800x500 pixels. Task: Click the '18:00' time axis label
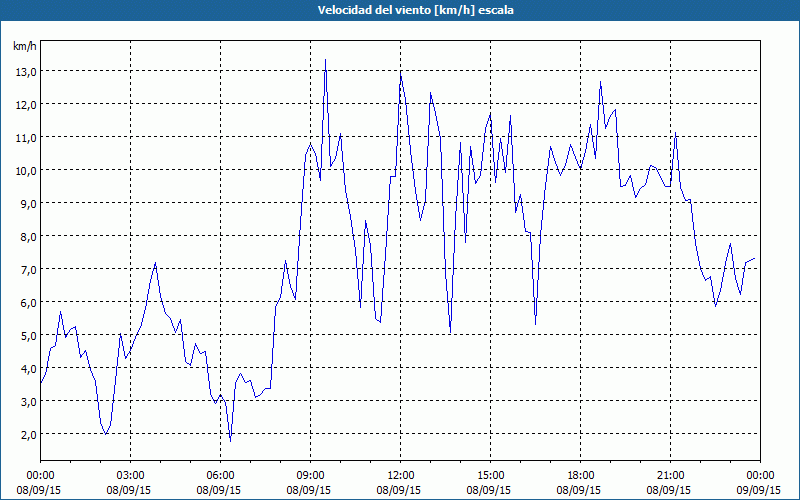580,476
